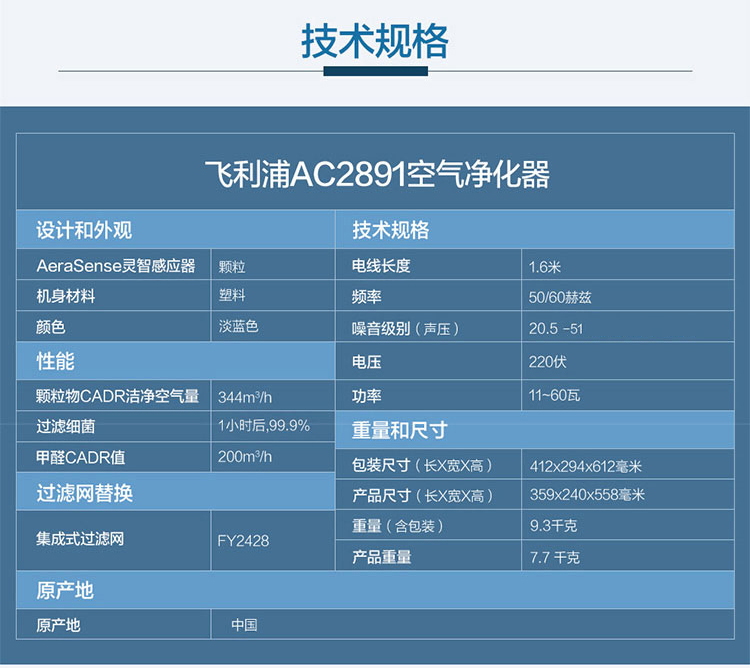Click the 50/60赫兹 frequency value
The image size is (750, 668).
[x=560, y=297]
